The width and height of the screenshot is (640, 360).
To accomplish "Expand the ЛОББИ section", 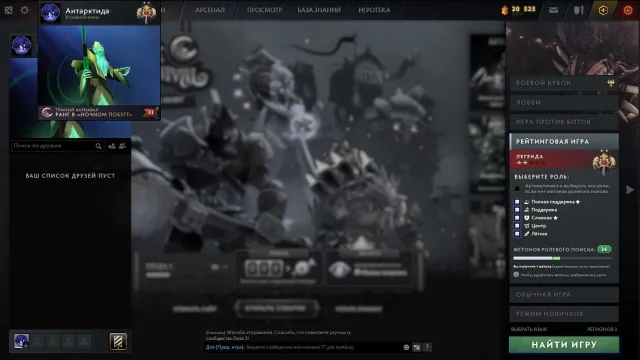I will (x=564, y=102).
